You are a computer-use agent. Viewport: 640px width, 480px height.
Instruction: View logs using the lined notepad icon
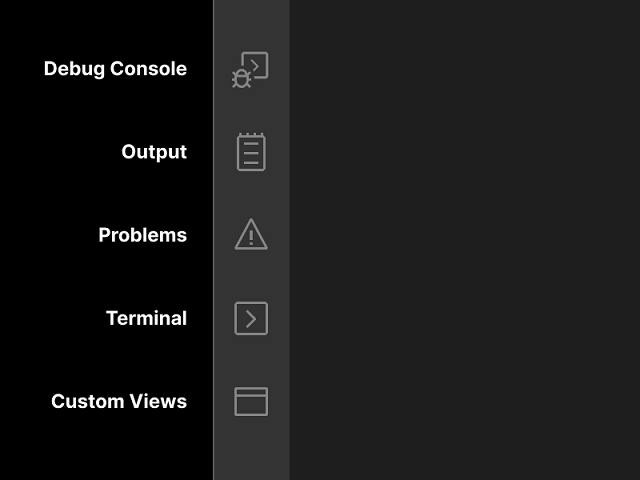point(251,152)
